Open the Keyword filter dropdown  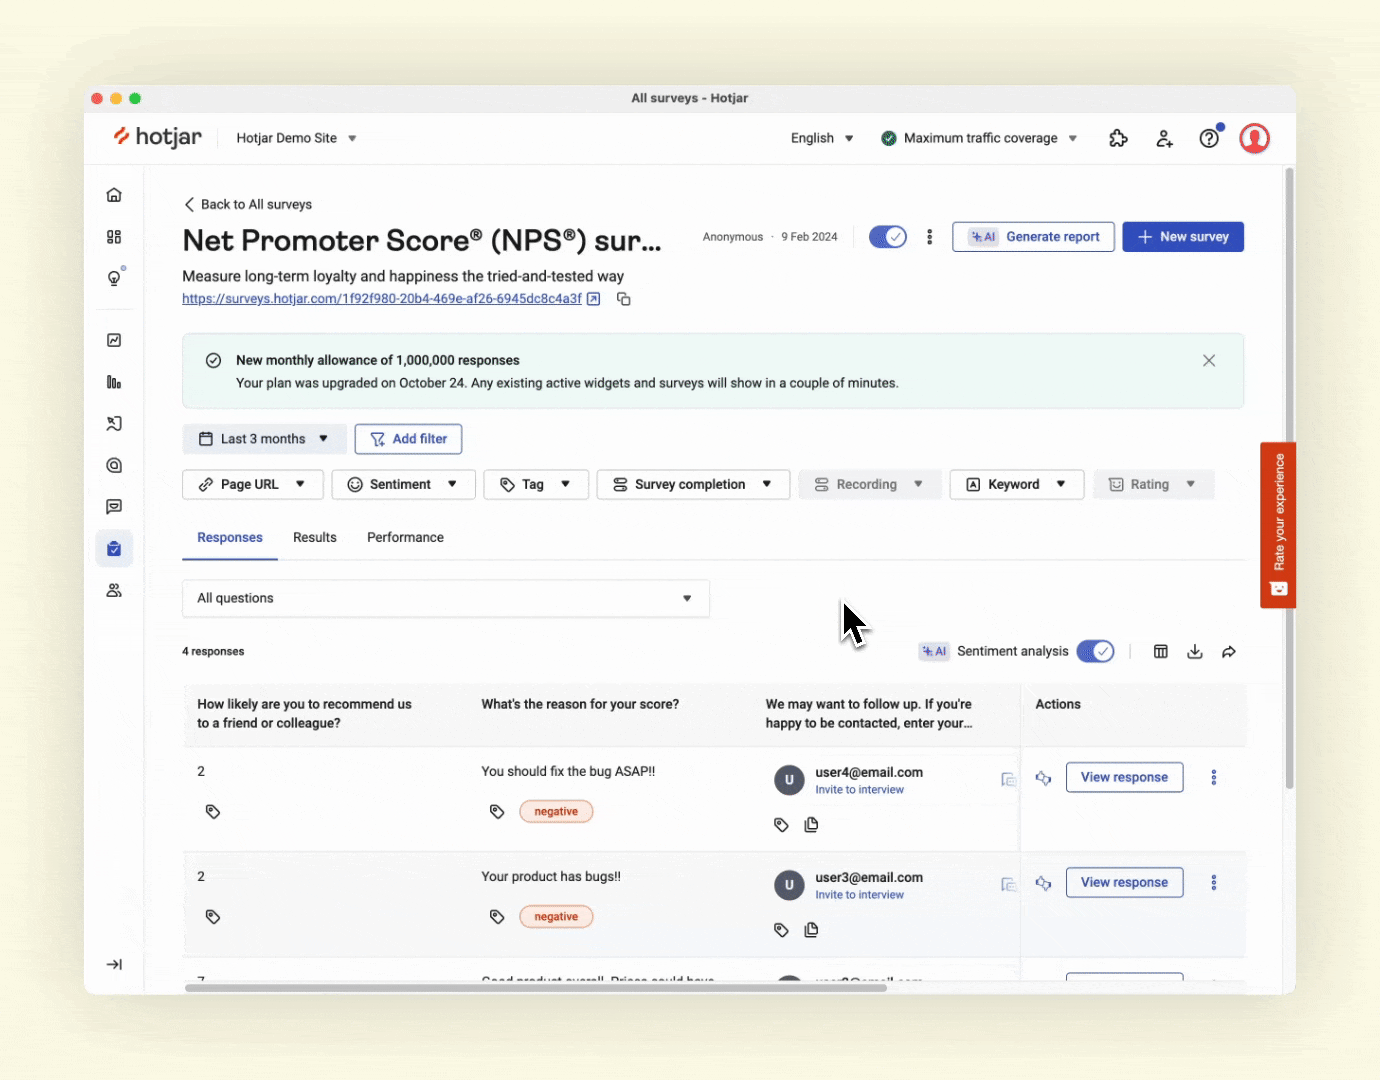point(1016,484)
